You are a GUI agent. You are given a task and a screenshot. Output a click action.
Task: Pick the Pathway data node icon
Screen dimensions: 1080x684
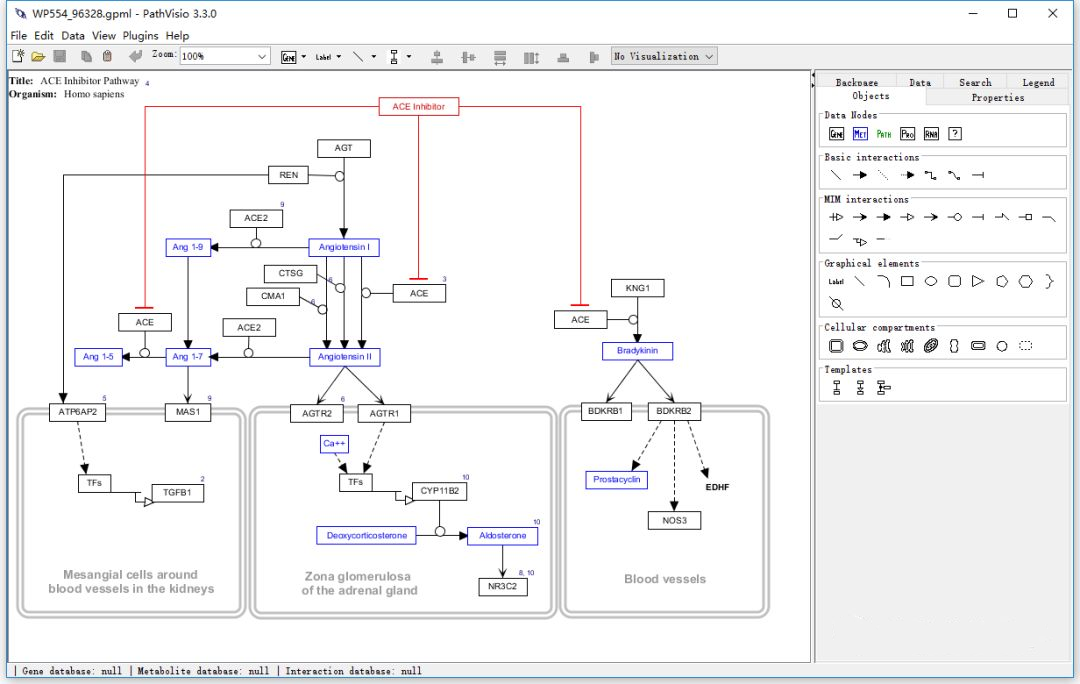(x=884, y=134)
